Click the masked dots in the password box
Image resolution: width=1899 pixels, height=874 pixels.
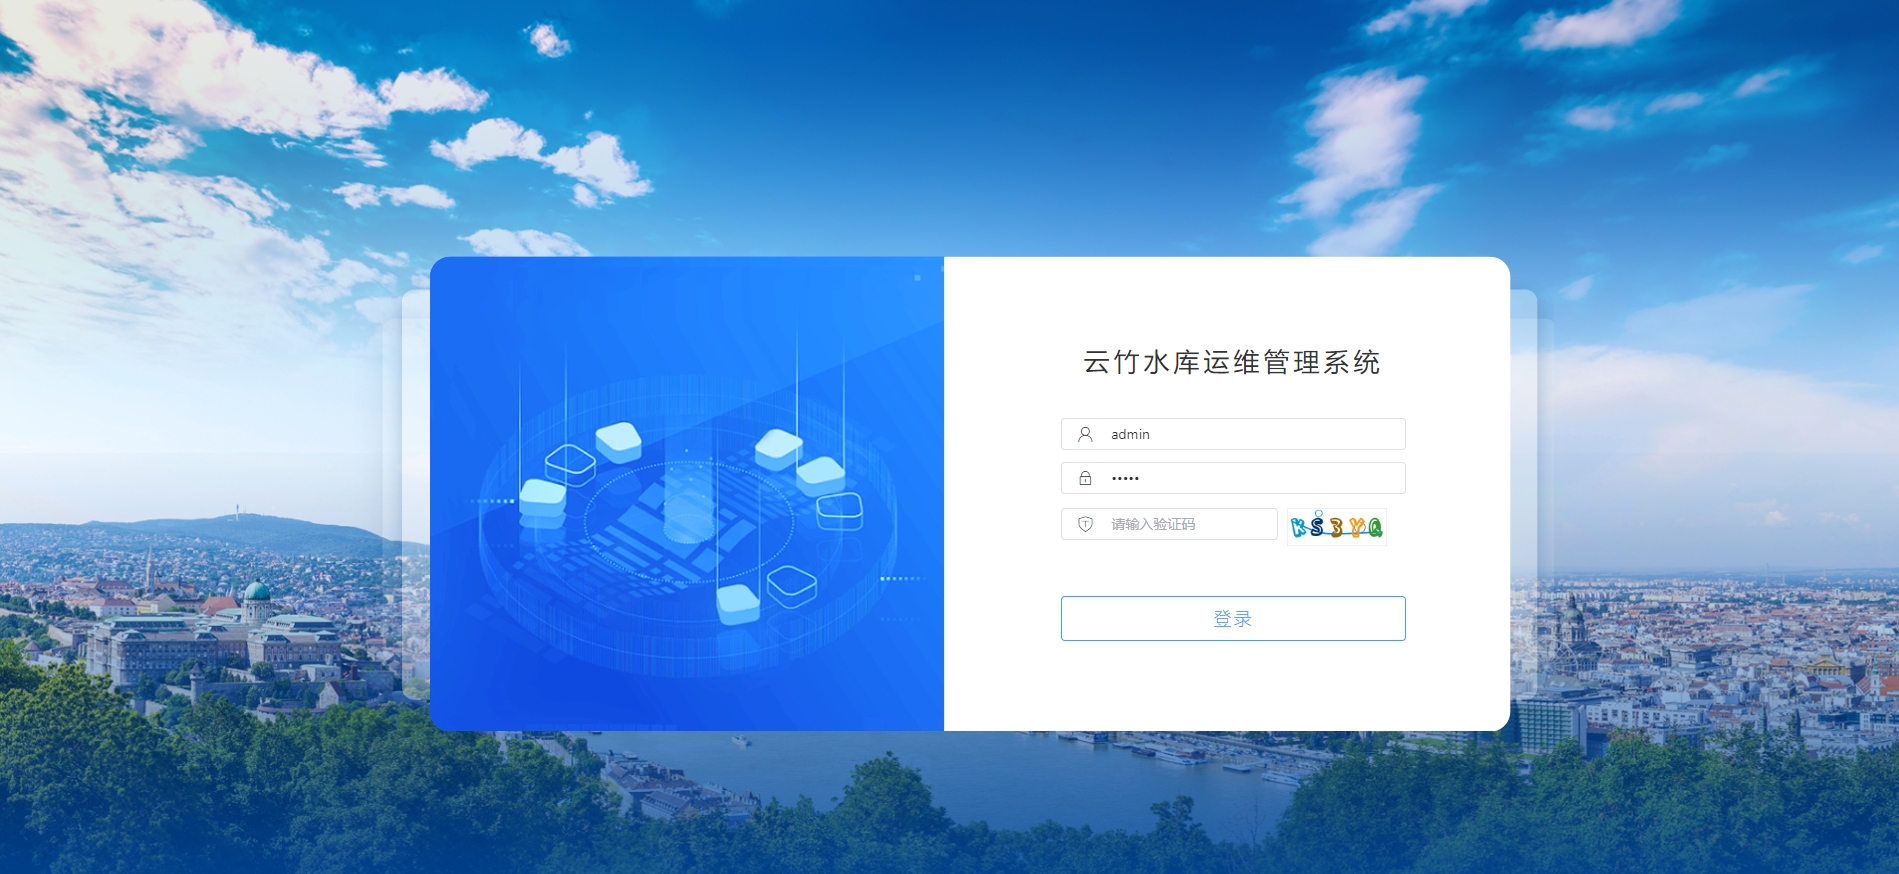coord(1125,478)
